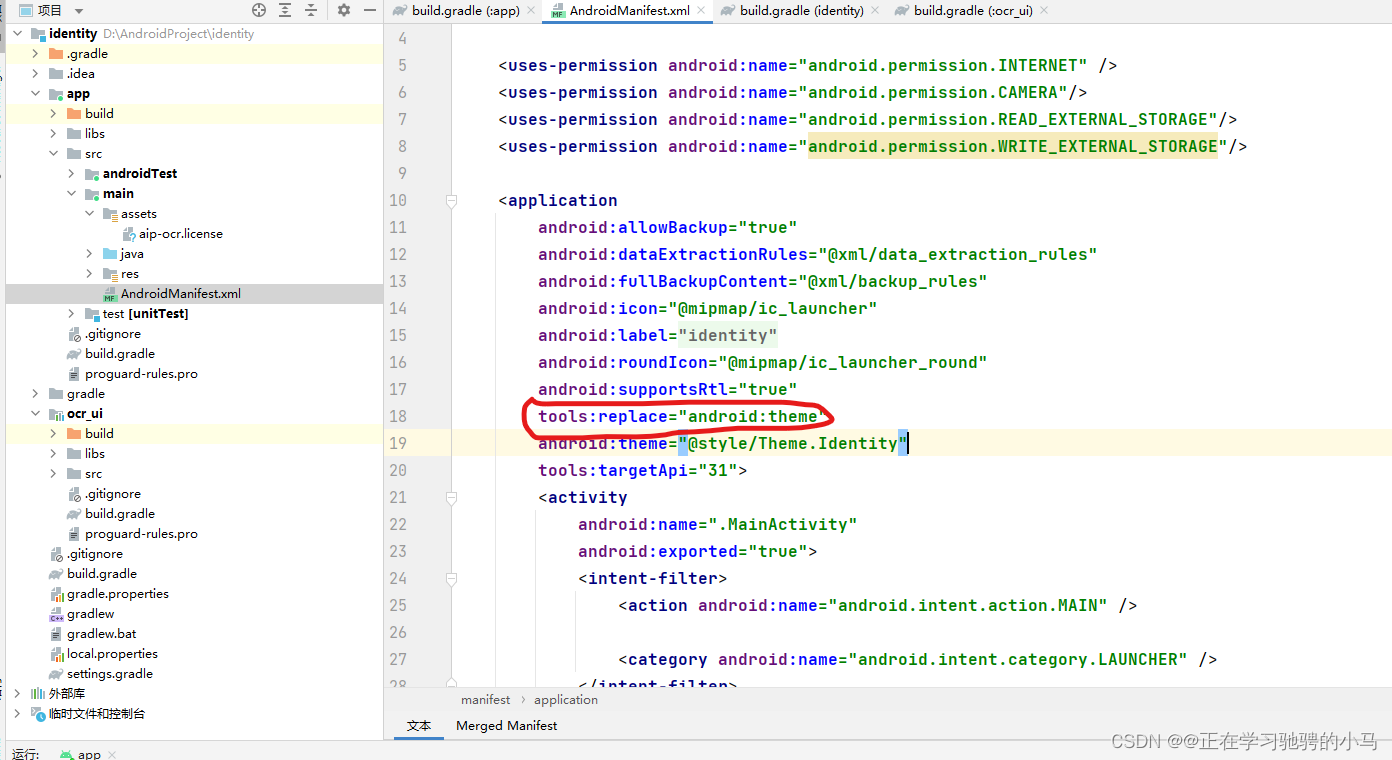Click aip-ocr.license file icon
The width and height of the screenshot is (1392, 760).
coord(129,234)
